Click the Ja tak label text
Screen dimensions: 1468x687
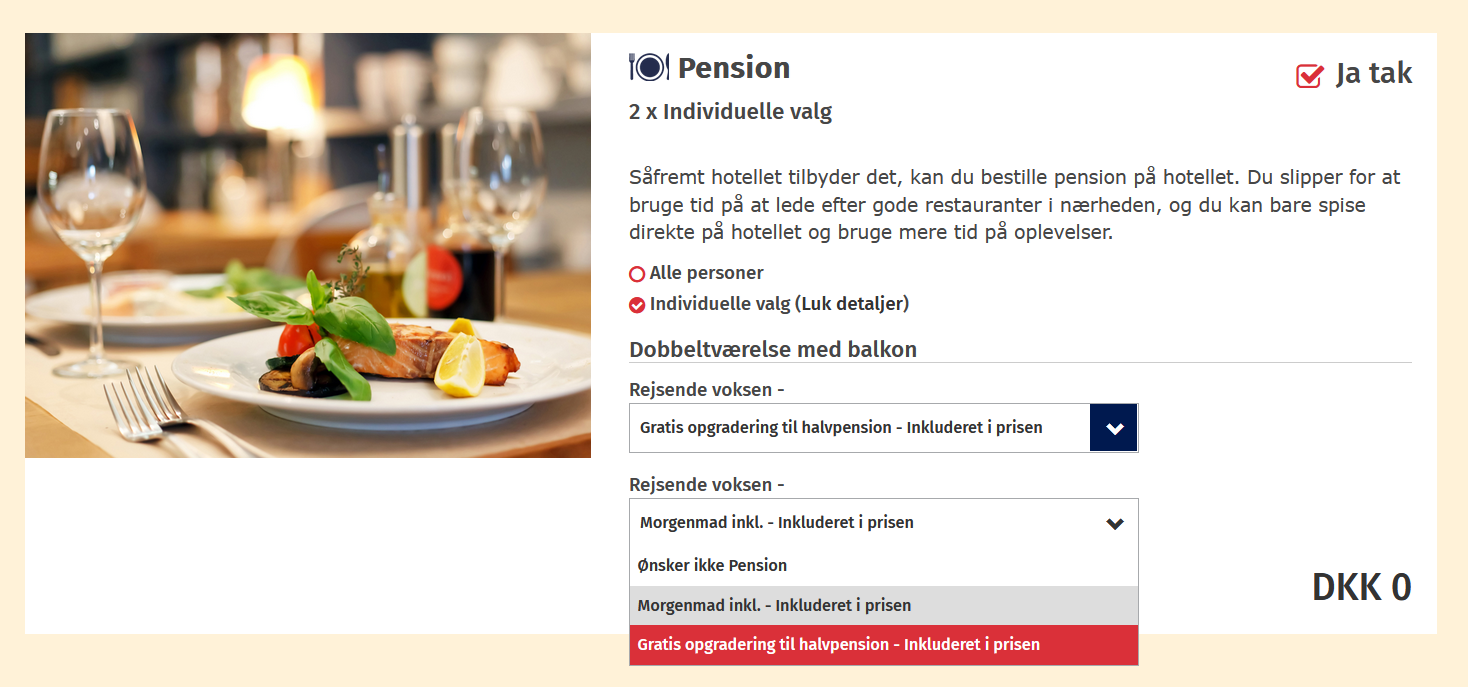[1374, 74]
